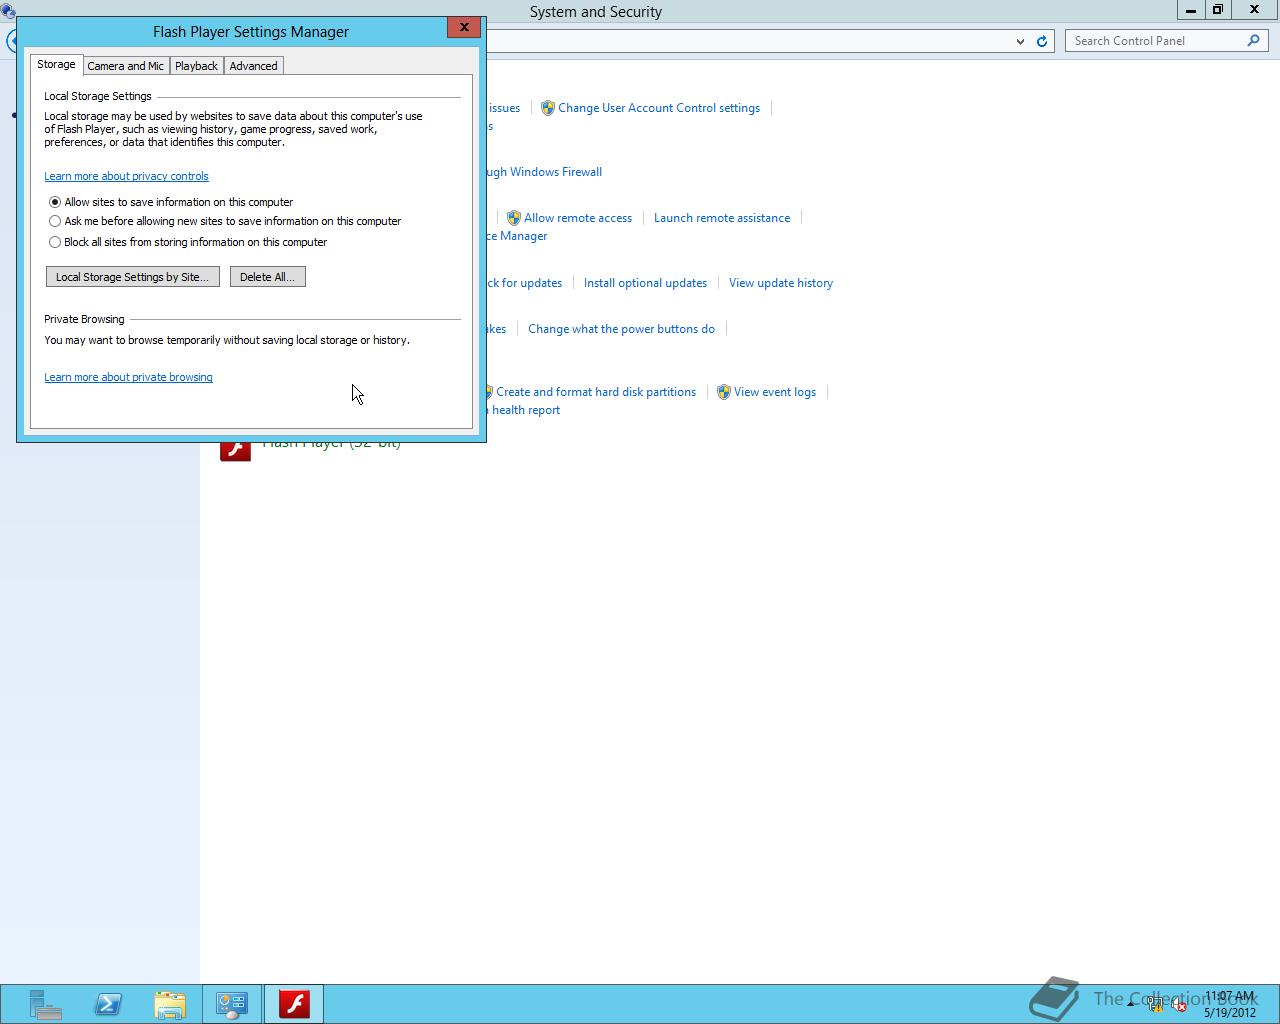This screenshot has height=1024, width=1280.
Task: Open Change User Account Control settings
Action: click(659, 108)
